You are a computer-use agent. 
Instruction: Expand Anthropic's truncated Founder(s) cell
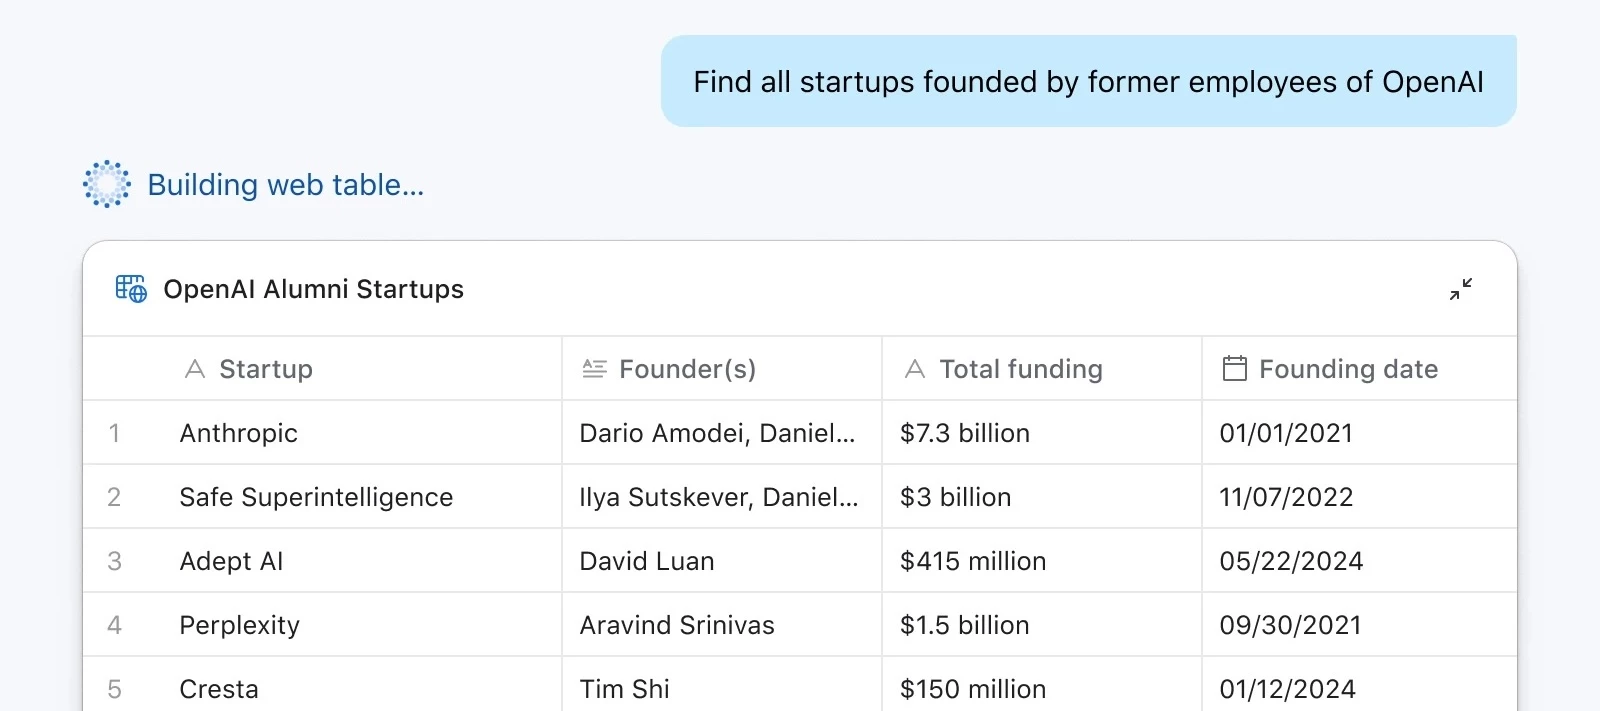(x=718, y=433)
